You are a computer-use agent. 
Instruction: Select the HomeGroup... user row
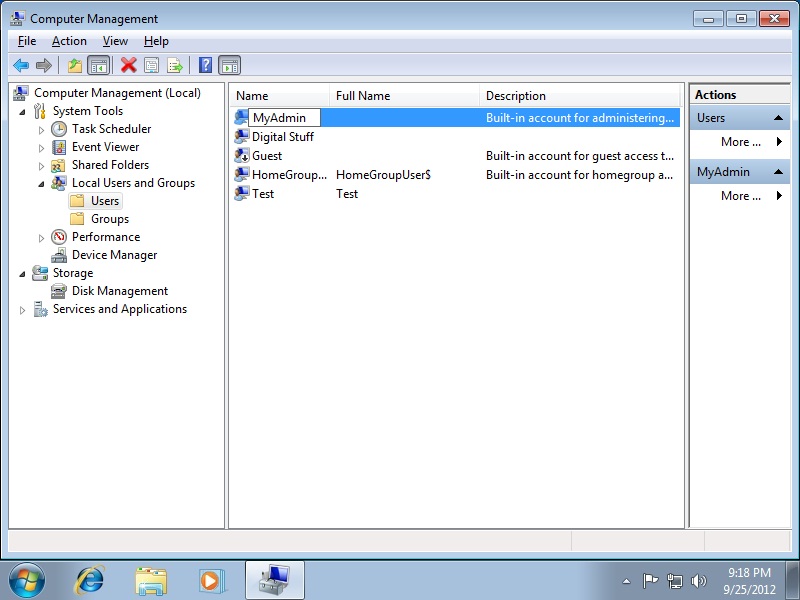(x=456, y=175)
